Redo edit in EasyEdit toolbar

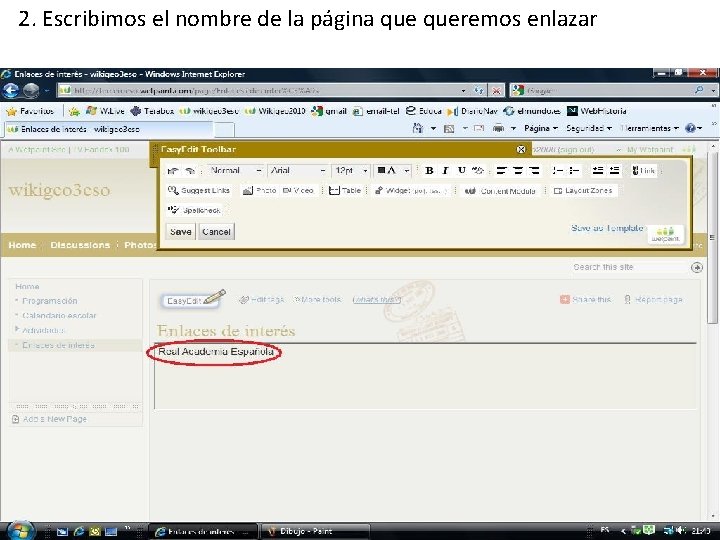pos(190,171)
